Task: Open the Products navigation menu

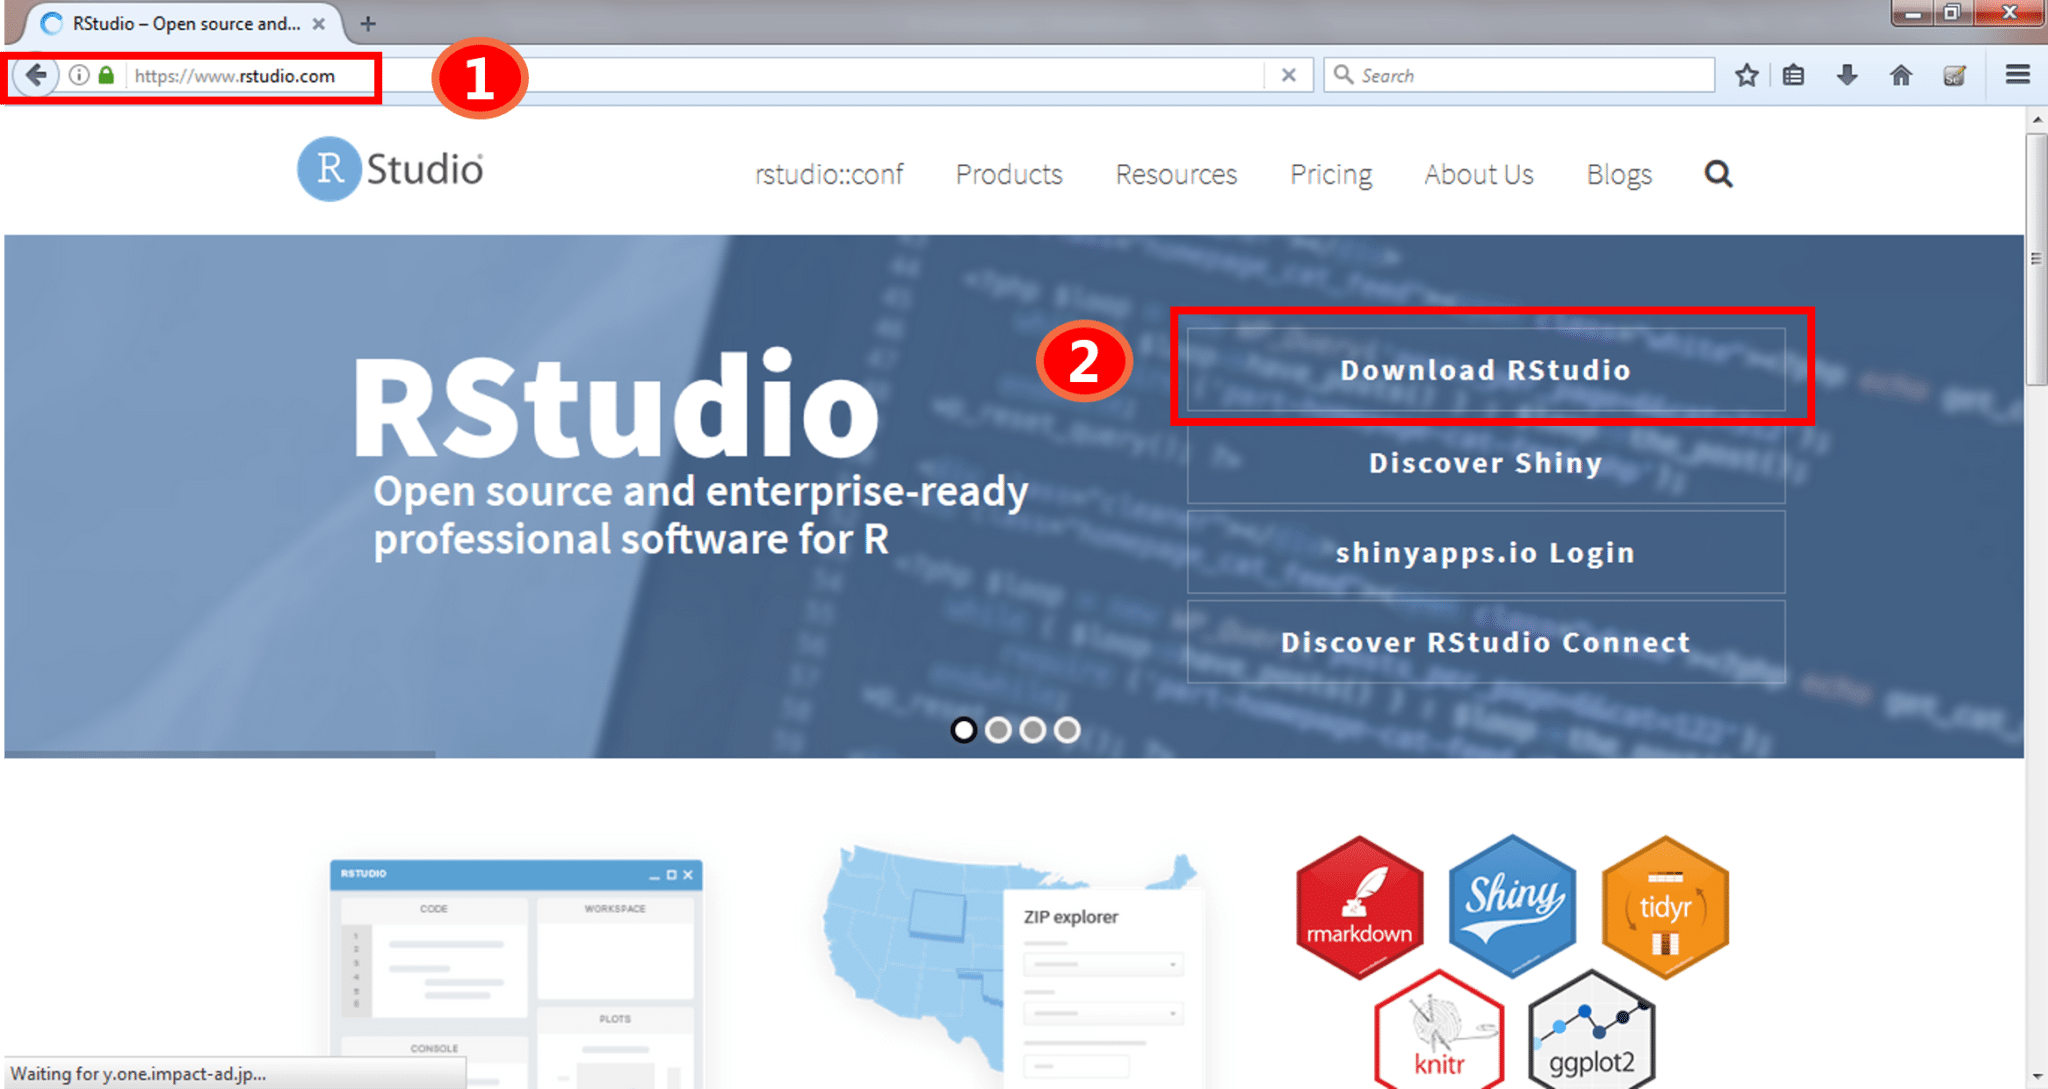Action: 1008,174
